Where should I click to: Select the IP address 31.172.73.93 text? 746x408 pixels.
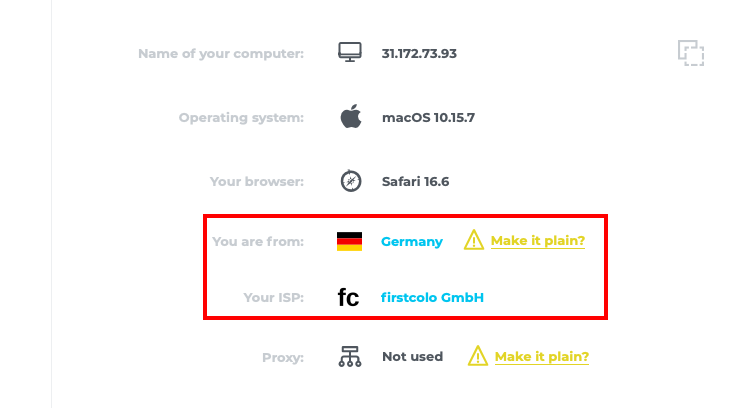(x=419, y=53)
